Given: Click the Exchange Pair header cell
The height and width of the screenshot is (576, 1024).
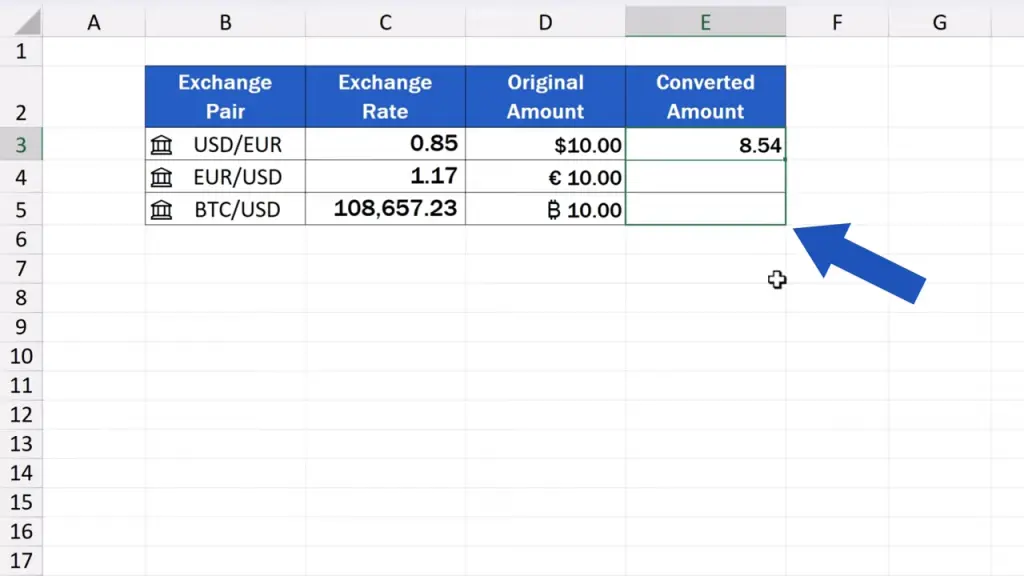Looking at the screenshot, I should point(225,97).
